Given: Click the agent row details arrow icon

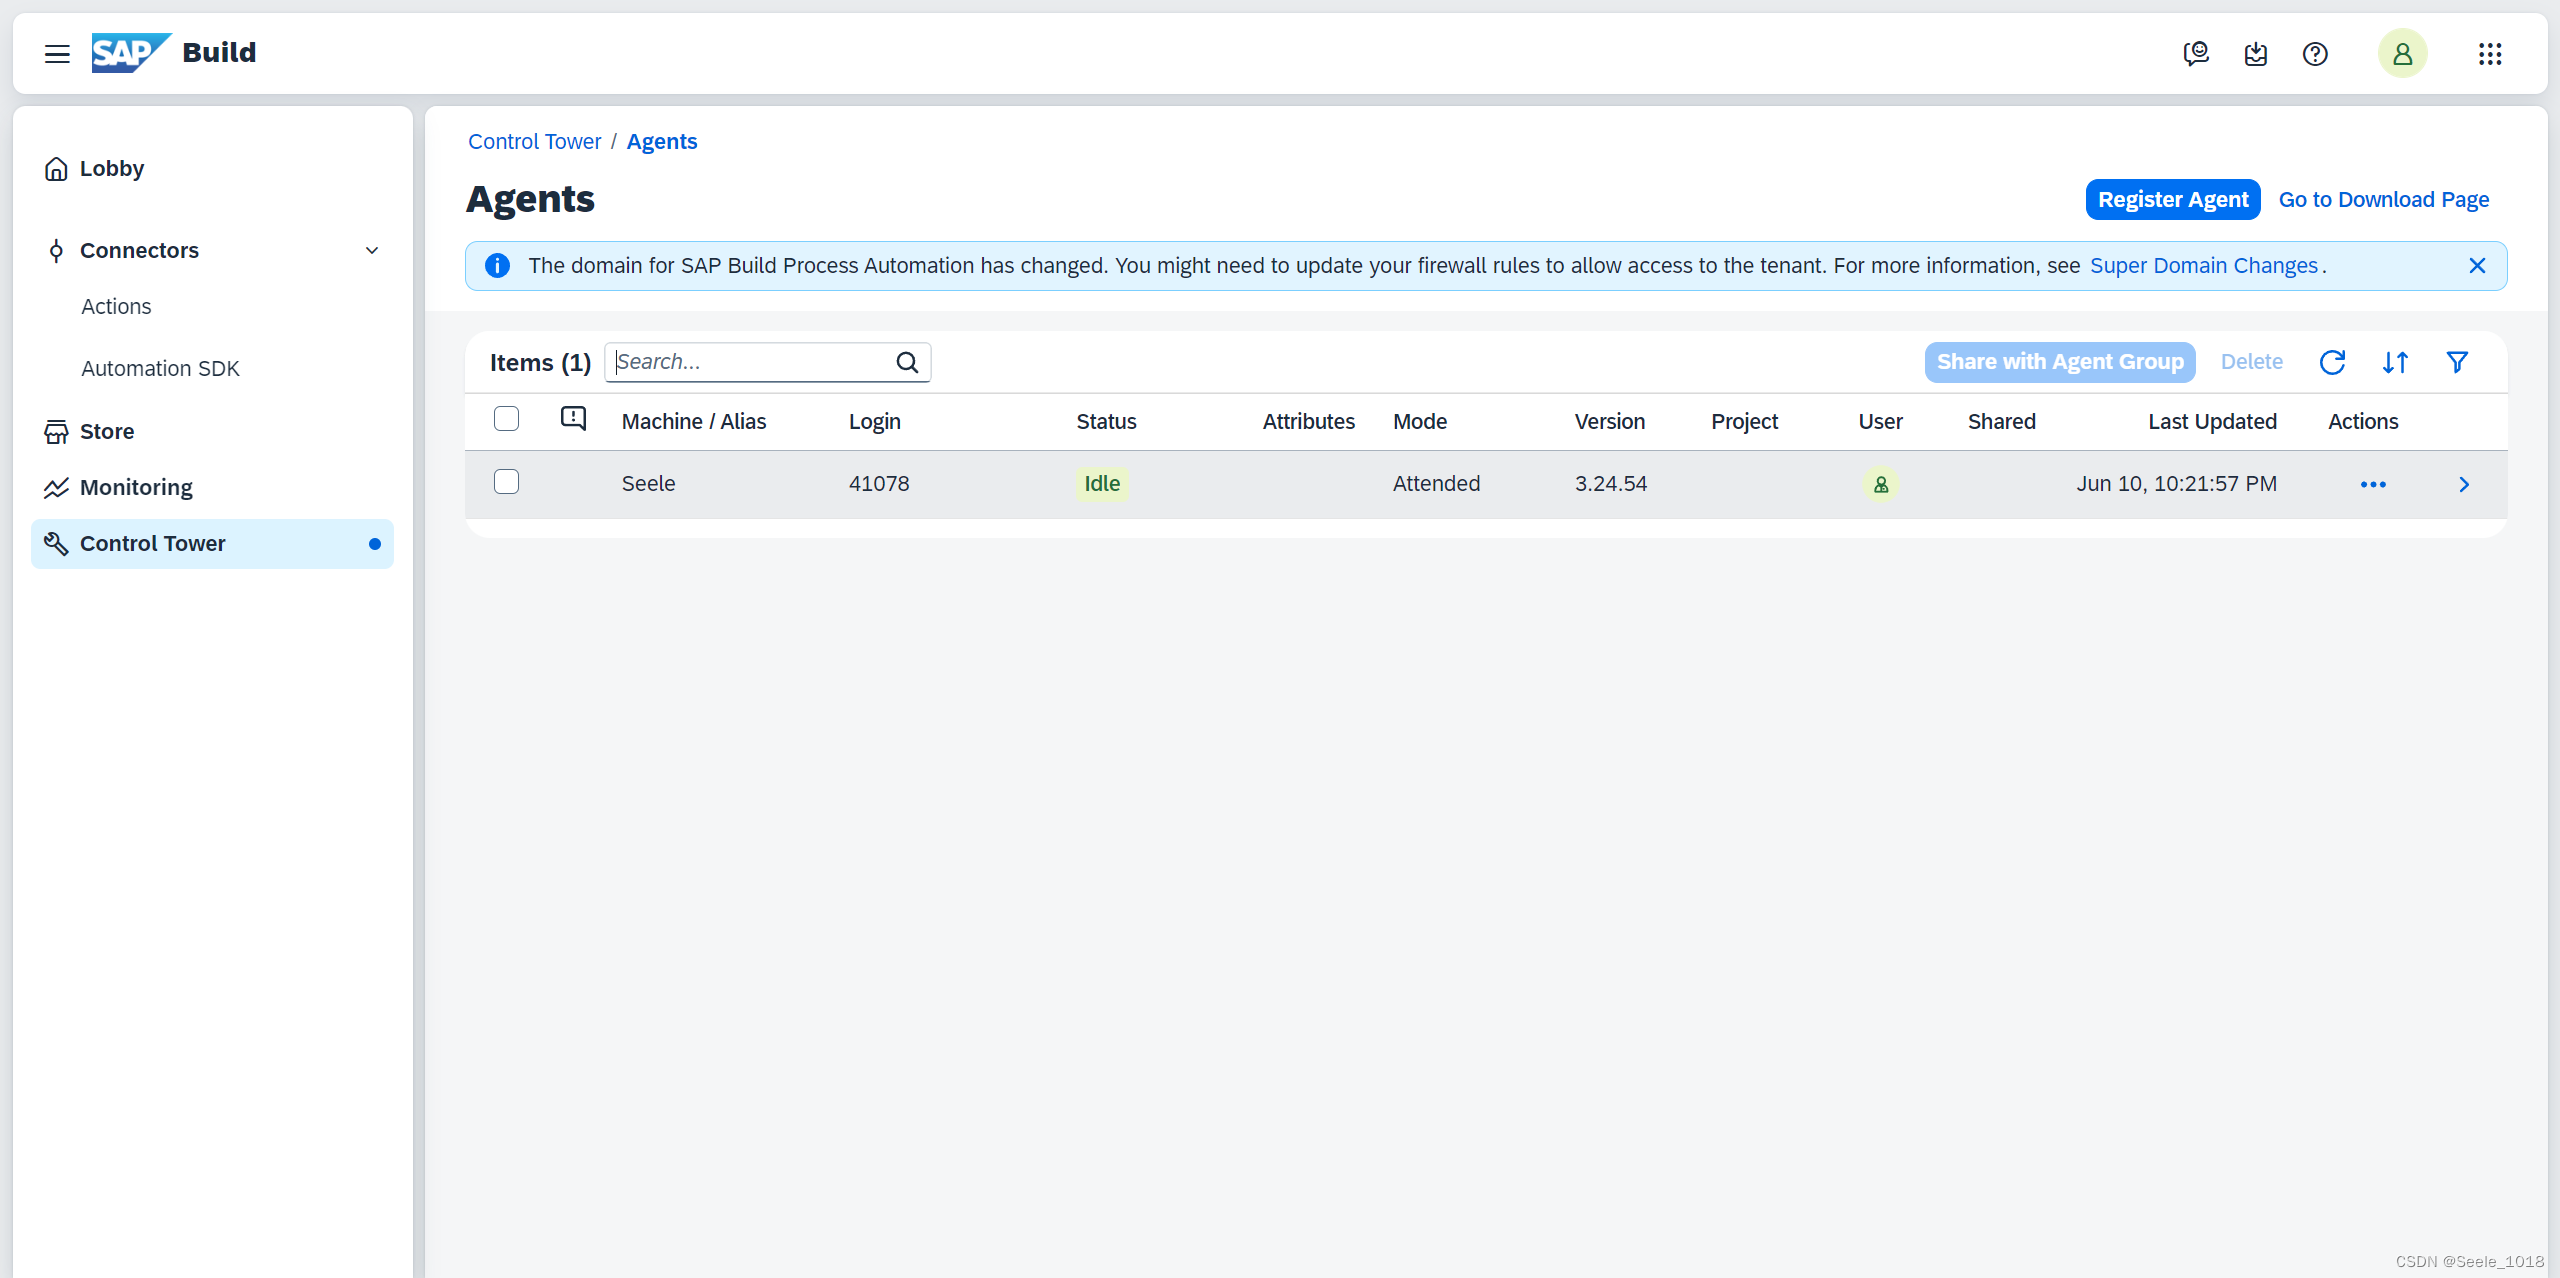Looking at the screenshot, I should (2465, 483).
